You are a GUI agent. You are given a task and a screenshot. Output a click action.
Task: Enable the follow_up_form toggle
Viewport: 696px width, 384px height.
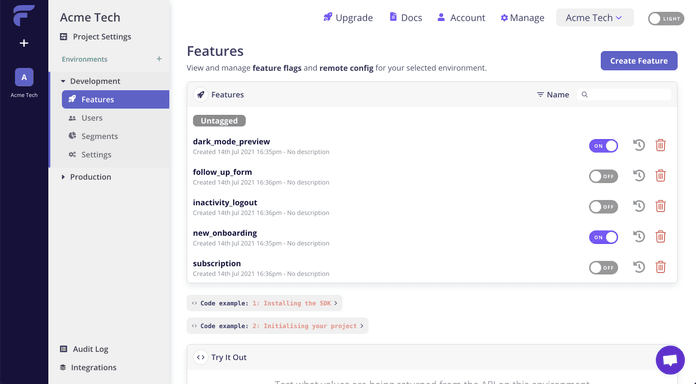(x=603, y=176)
